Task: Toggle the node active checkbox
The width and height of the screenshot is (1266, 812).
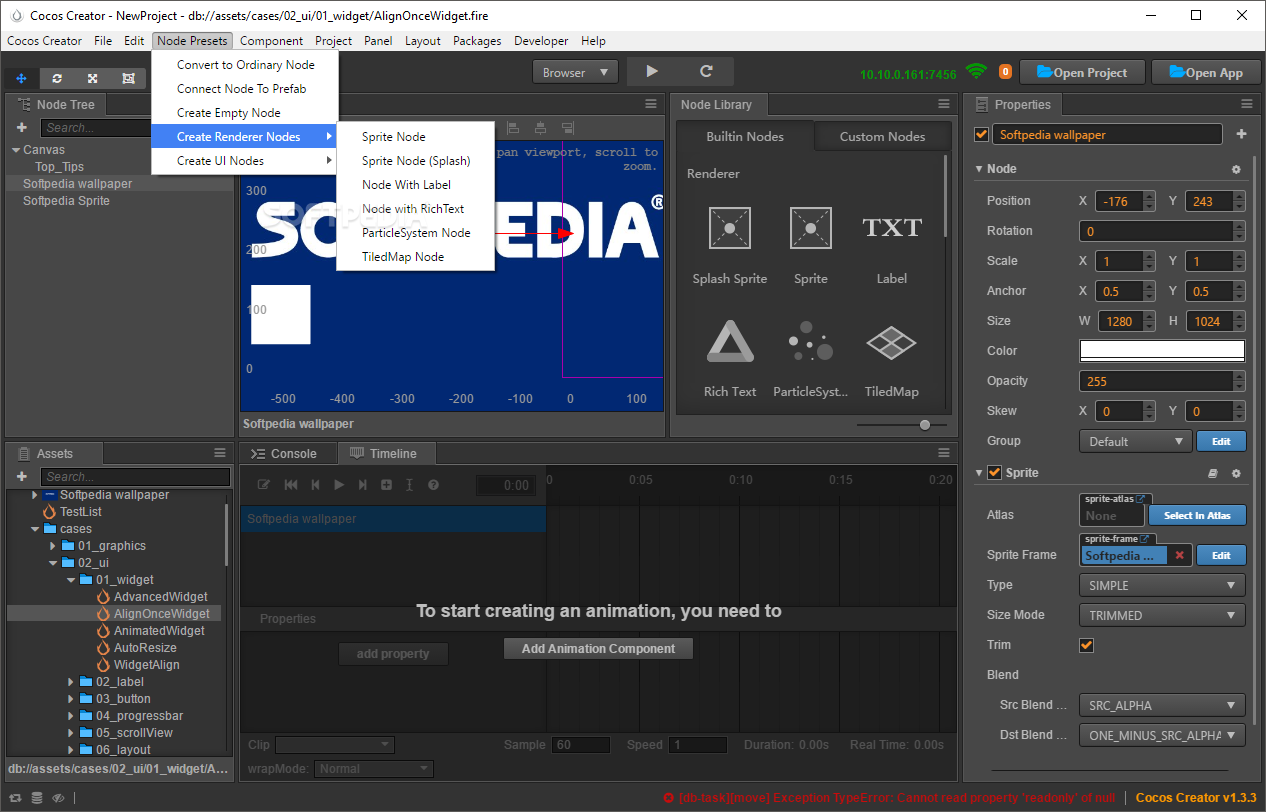Action: pos(981,135)
